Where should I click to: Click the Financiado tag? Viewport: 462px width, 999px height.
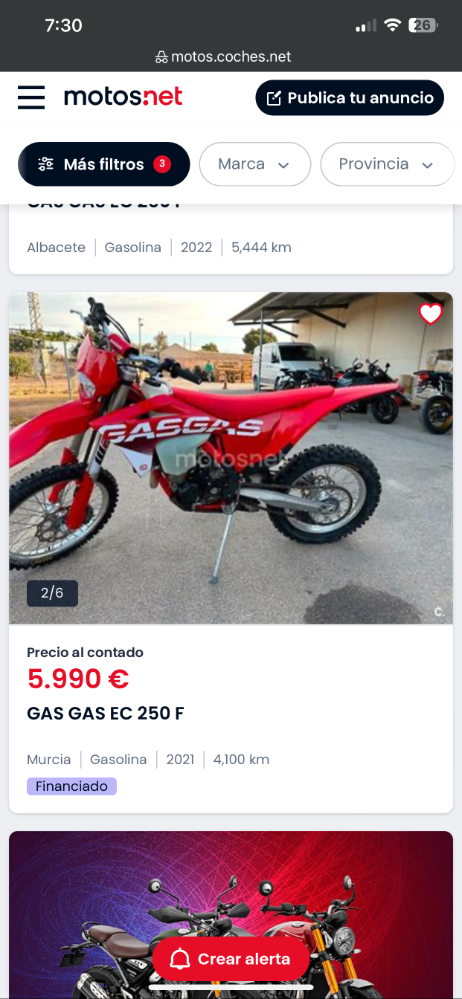72,786
